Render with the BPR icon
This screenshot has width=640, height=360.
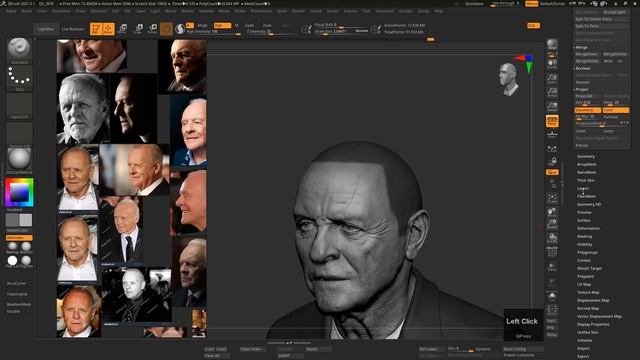(x=552, y=45)
